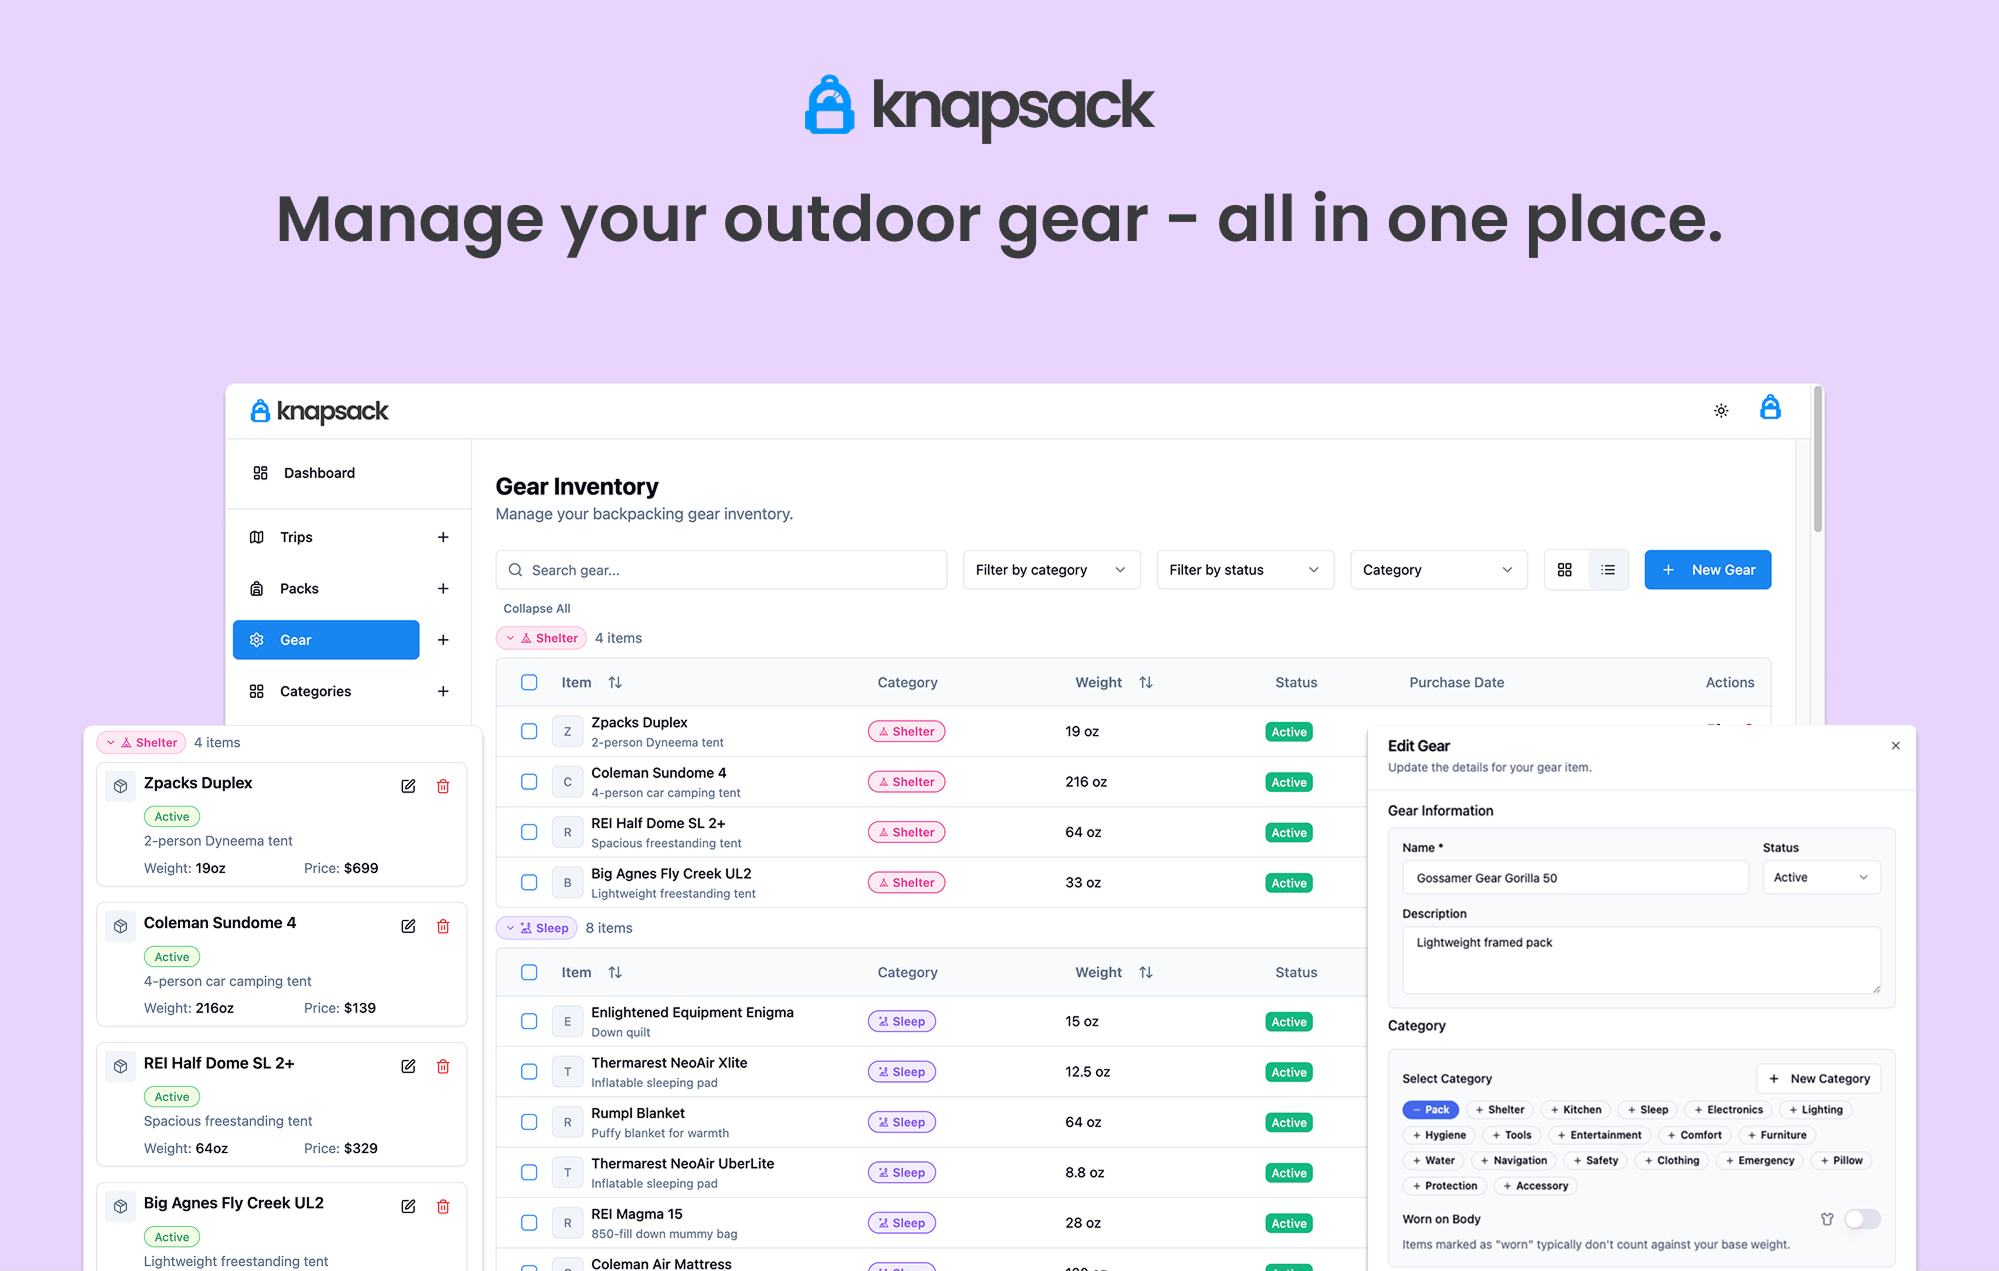Navigate to Packs in the sidebar
The image size is (1999, 1271).
tap(298, 588)
